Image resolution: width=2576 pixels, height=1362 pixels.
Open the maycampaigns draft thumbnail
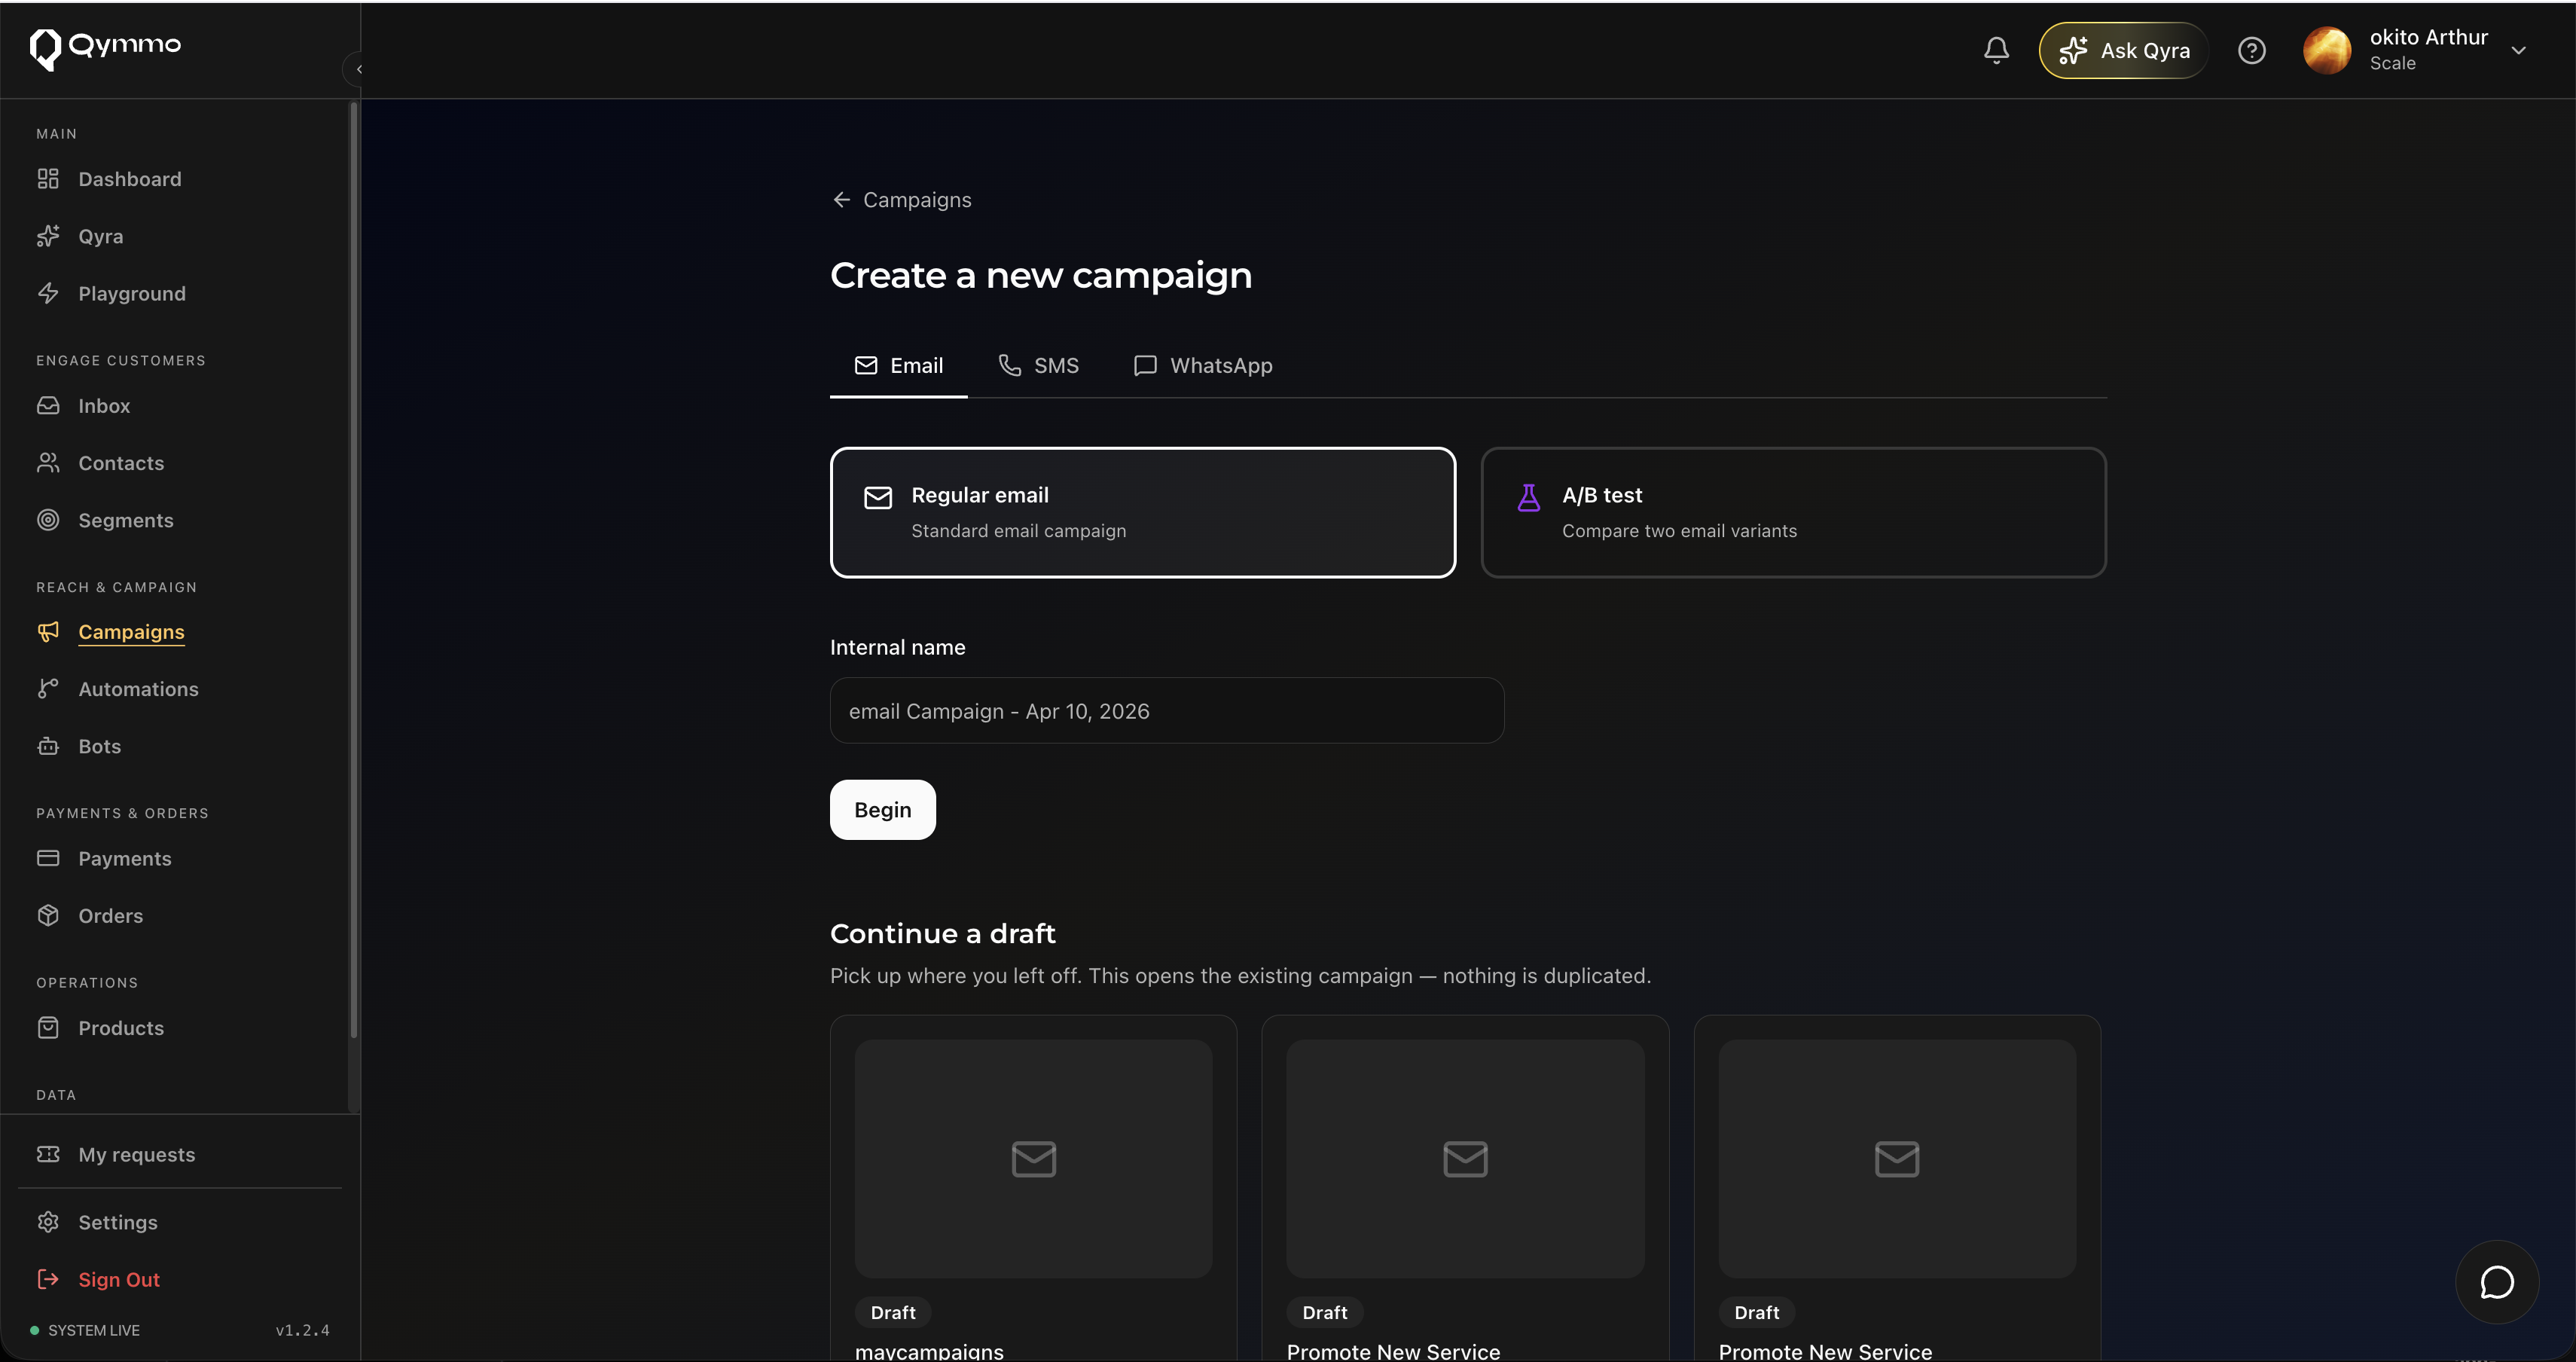point(1033,1158)
